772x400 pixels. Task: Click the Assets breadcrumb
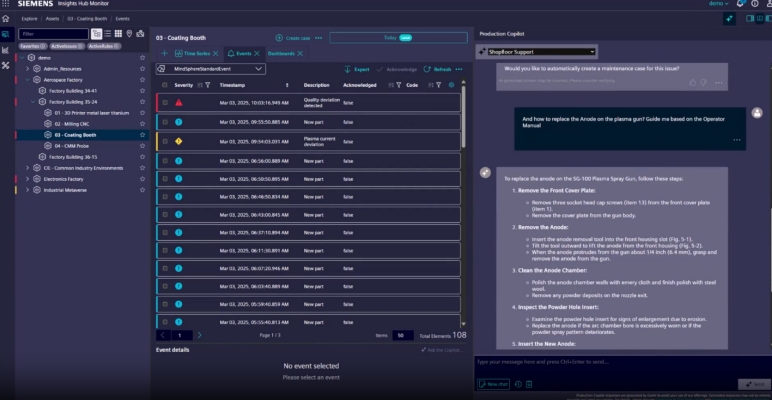pos(52,19)
